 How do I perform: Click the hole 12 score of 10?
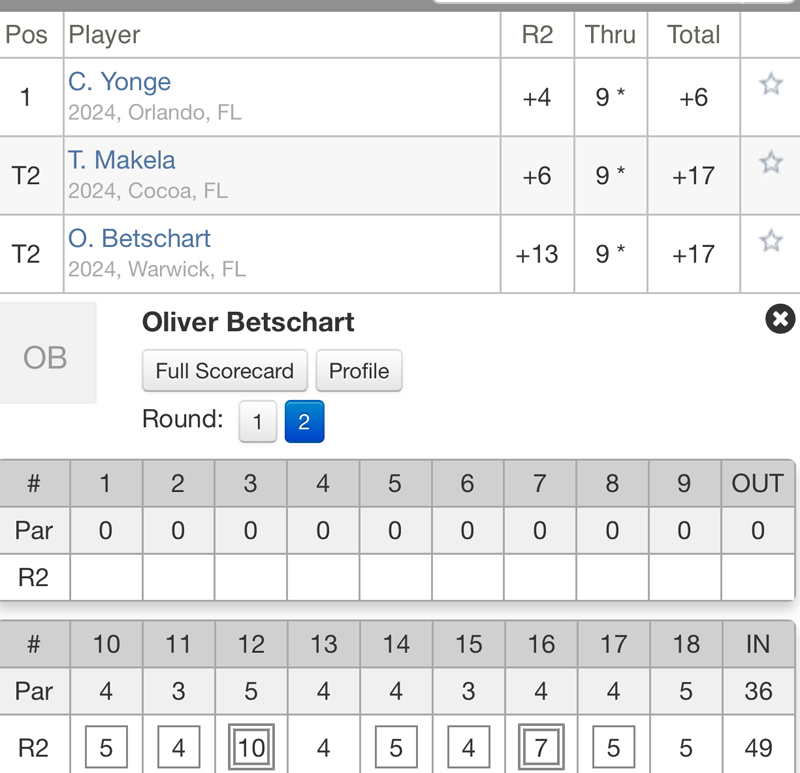(x=251, y=747)
